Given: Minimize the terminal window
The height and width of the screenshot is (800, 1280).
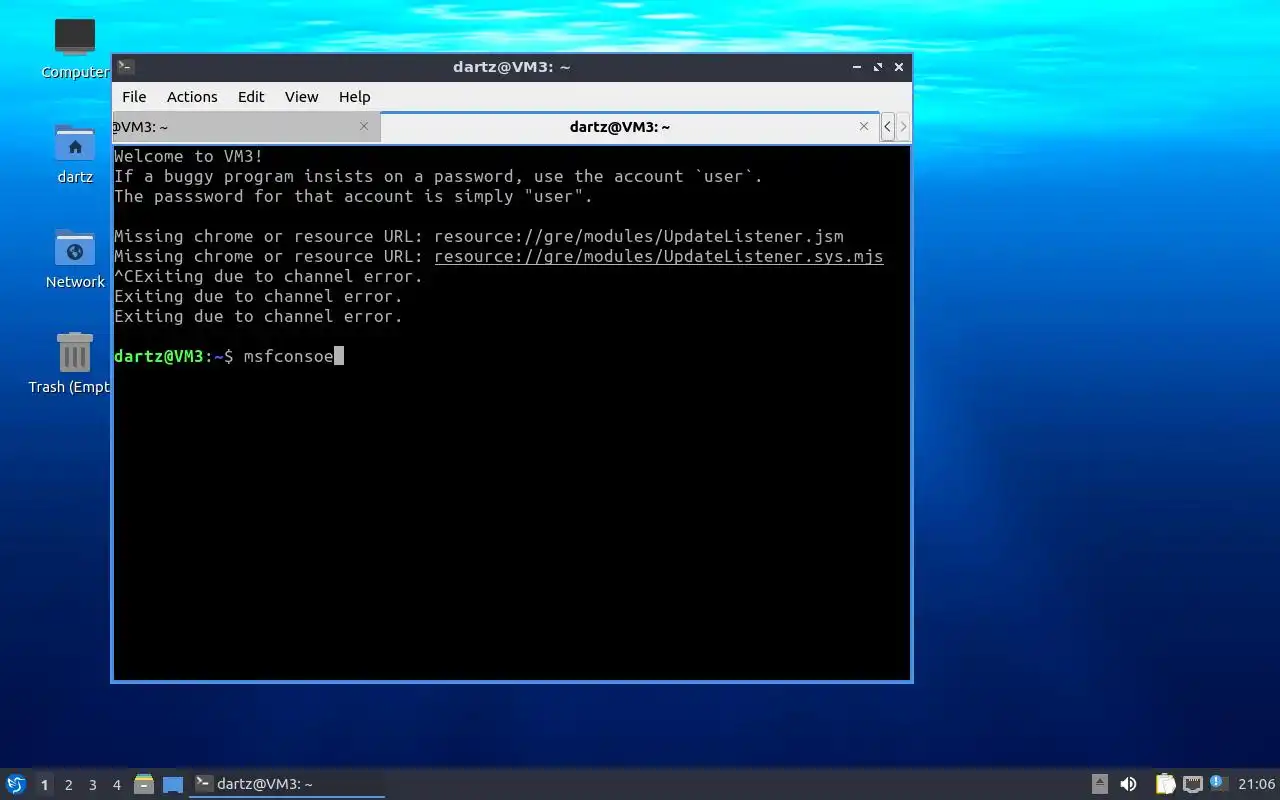Looking at the screenshot, I should [857, 67].
